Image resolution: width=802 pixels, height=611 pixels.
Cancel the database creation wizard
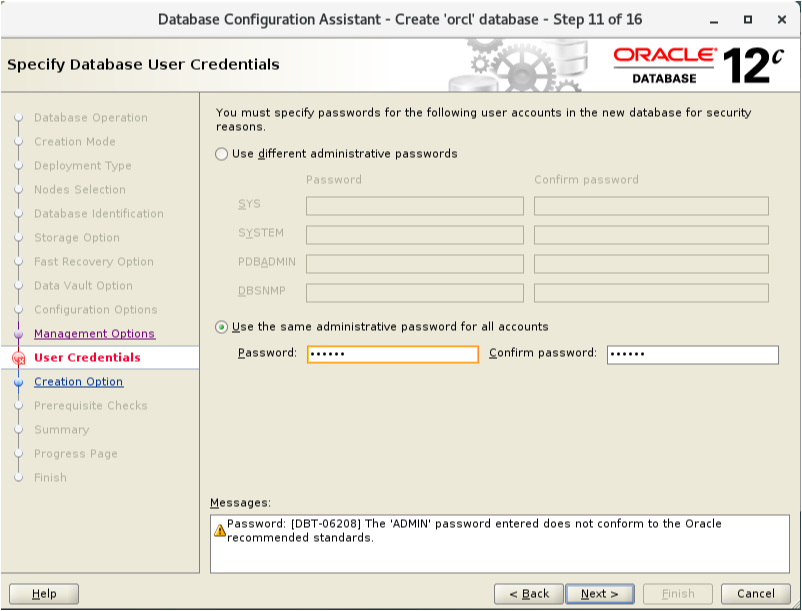[x=755, y=594]
